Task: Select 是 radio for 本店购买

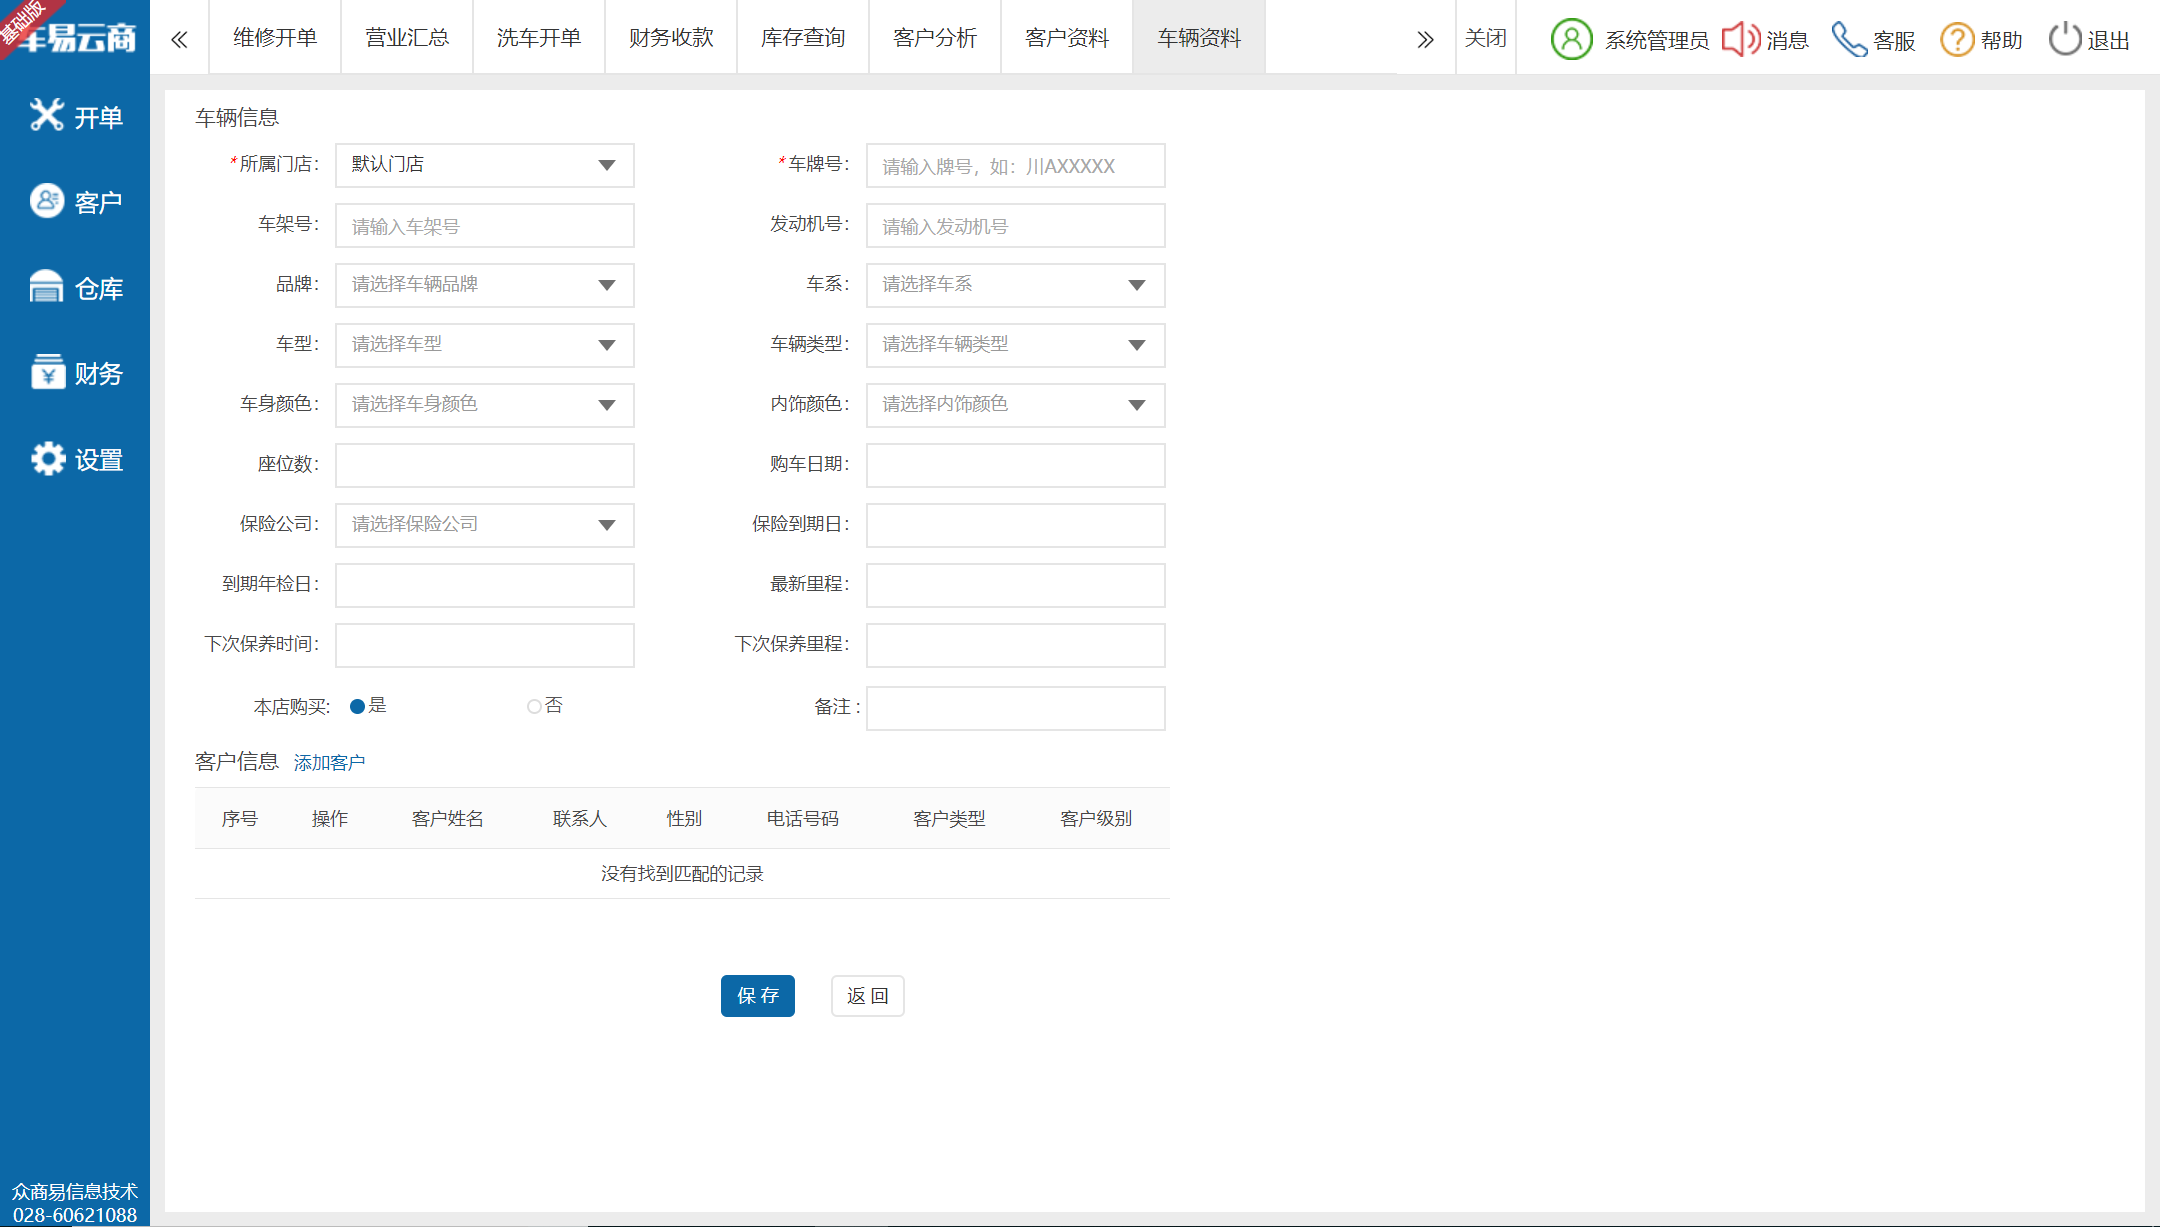Action: [x=357, y=706]
